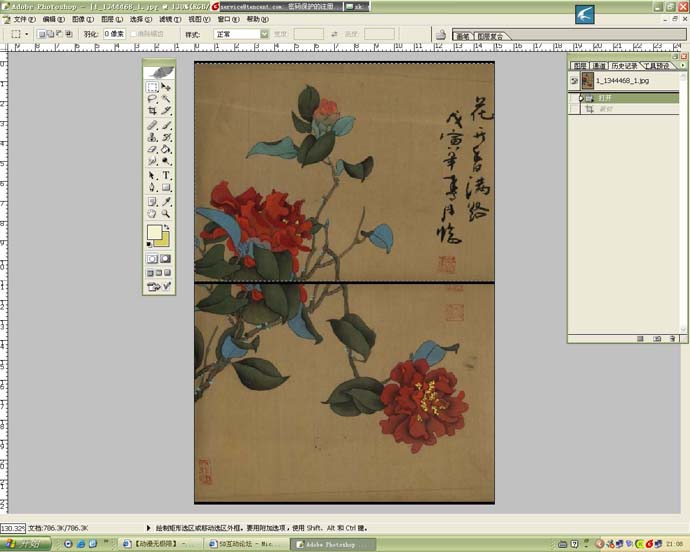690x552 pixels.
Task: Select the Eyedropper tool
Action: pyautogui.click(x=166, y=202)
